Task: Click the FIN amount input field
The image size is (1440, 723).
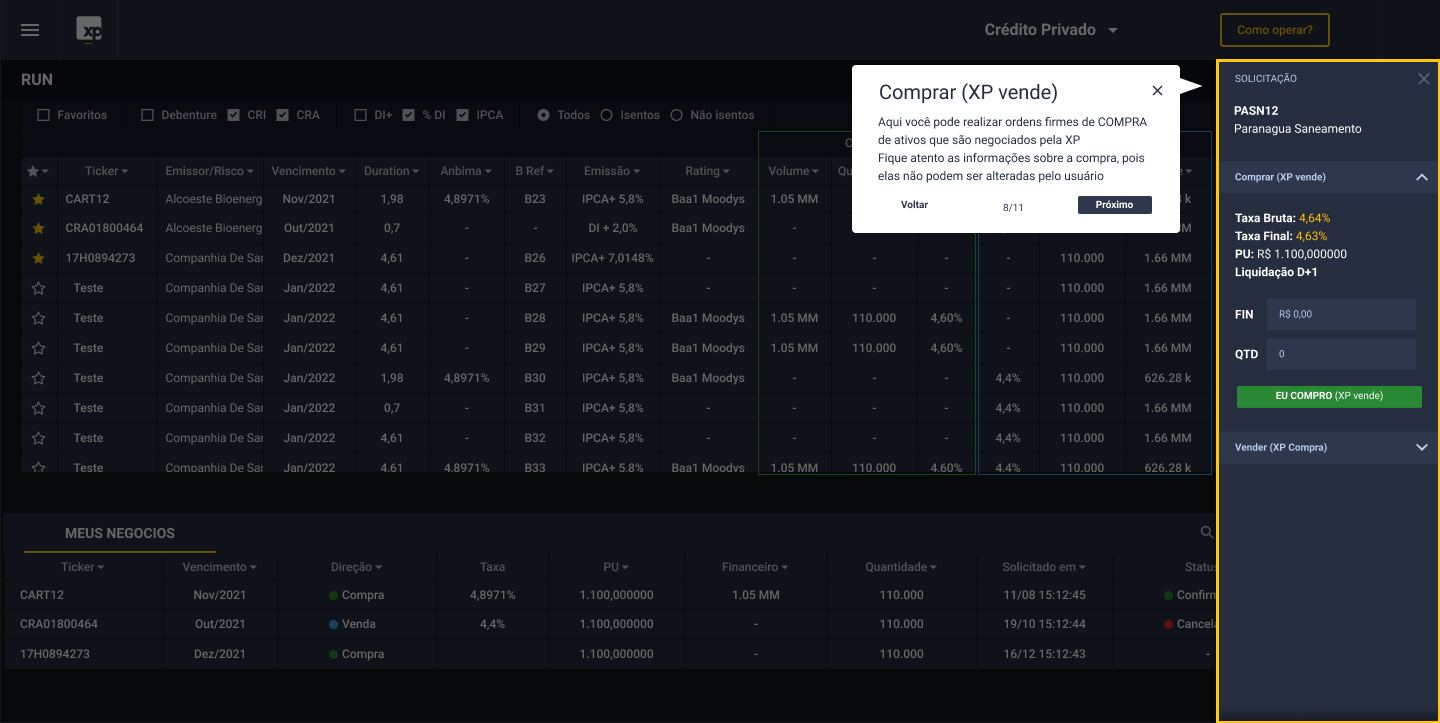Action: pos(1340,314)
